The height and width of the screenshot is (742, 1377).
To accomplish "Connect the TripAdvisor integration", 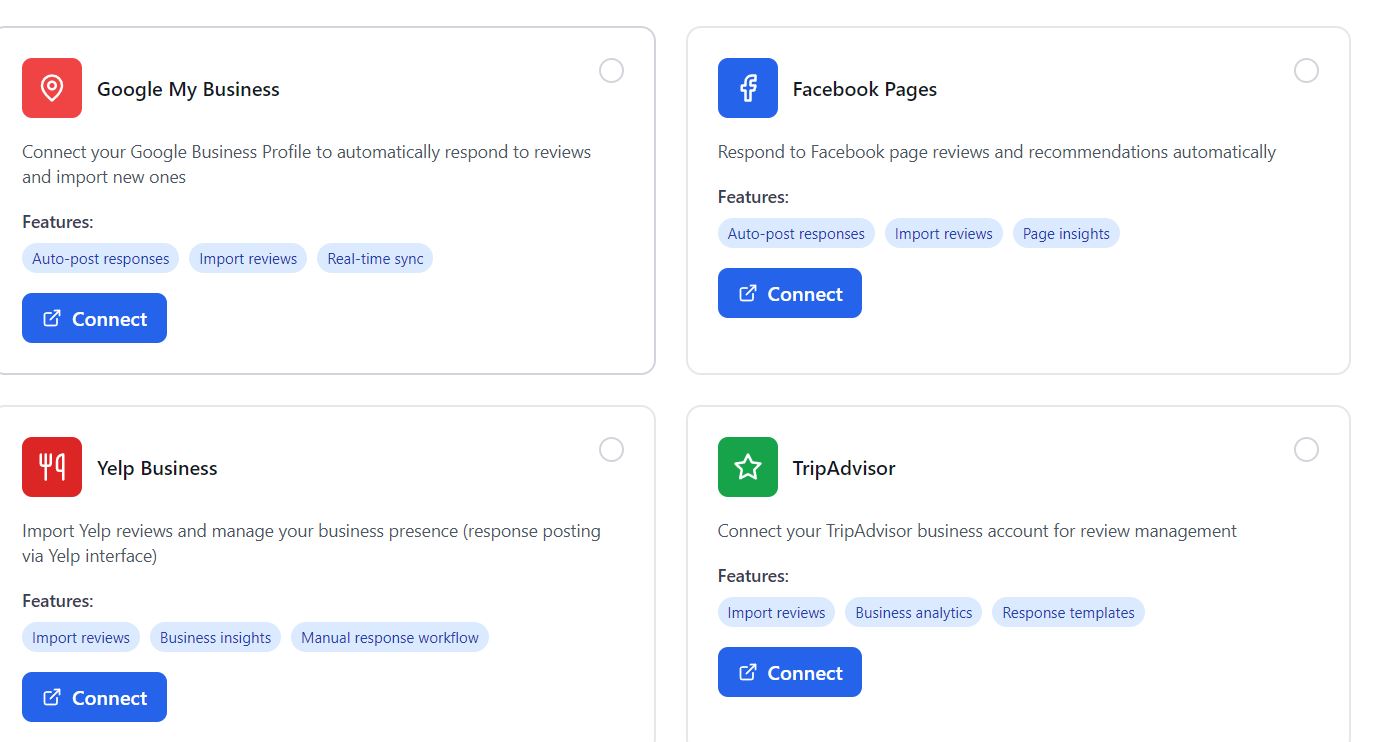I will (790, 672).
